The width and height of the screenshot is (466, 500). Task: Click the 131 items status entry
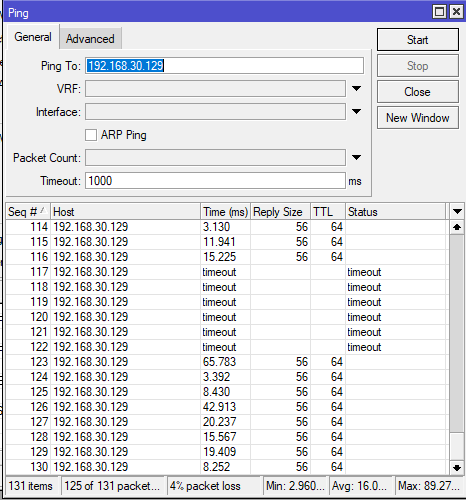coord(33,486)
